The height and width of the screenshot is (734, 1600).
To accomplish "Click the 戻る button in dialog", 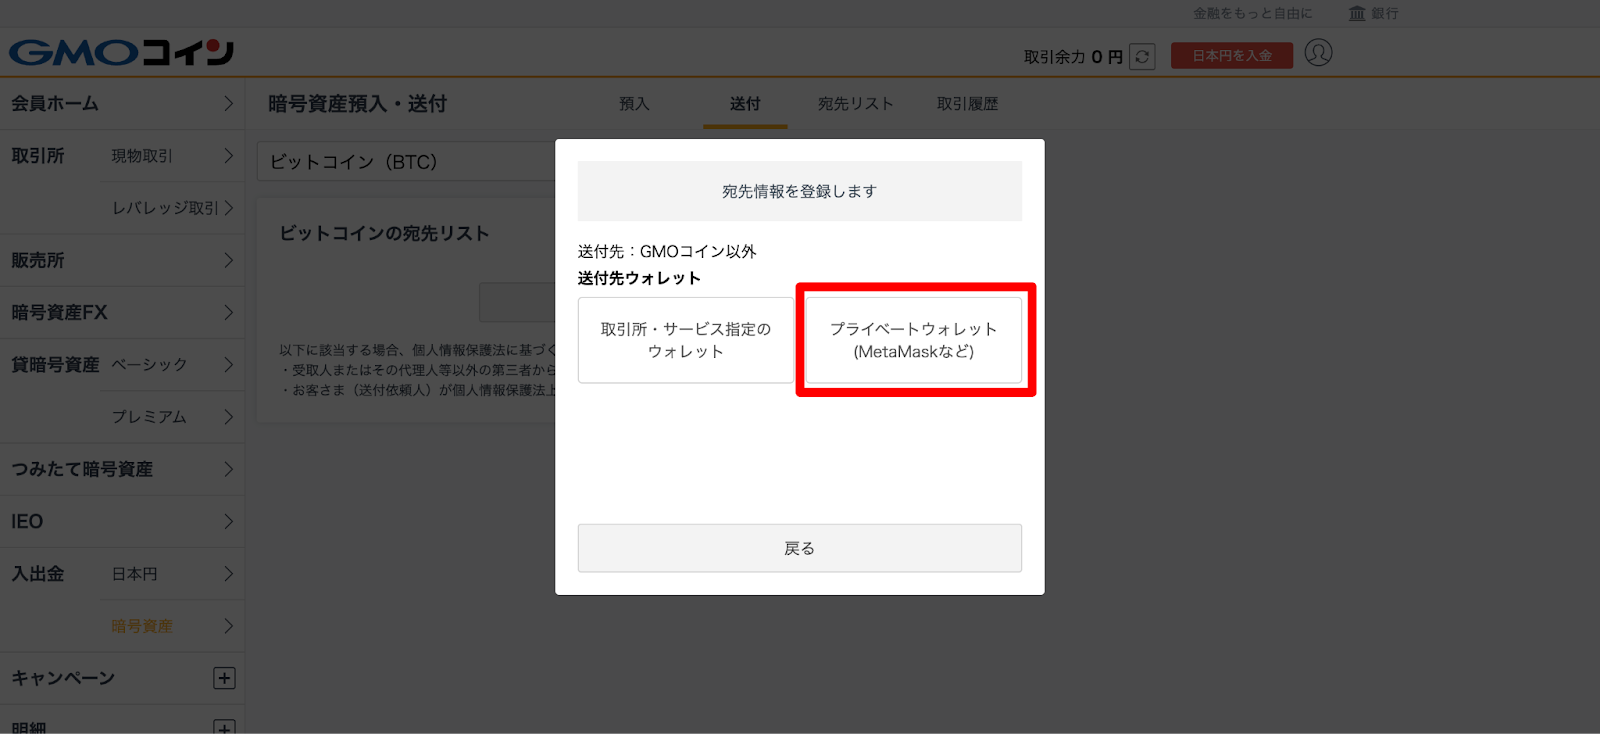I will [x=800, y=548].
